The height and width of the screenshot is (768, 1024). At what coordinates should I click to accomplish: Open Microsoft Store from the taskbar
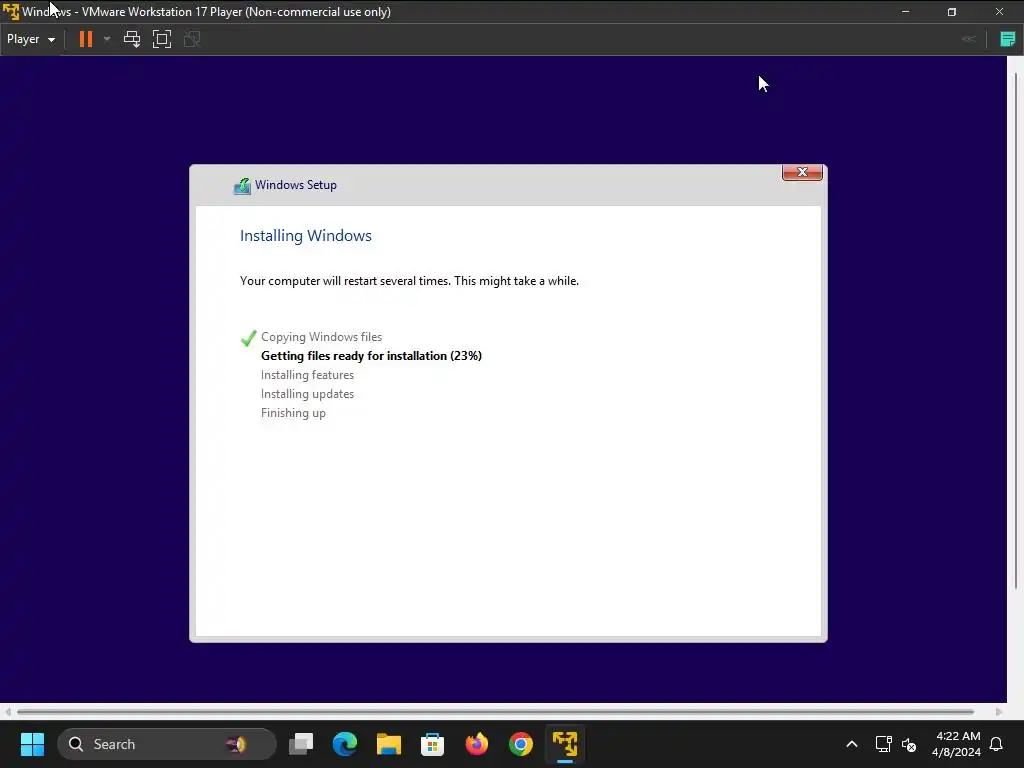(432, 744)
